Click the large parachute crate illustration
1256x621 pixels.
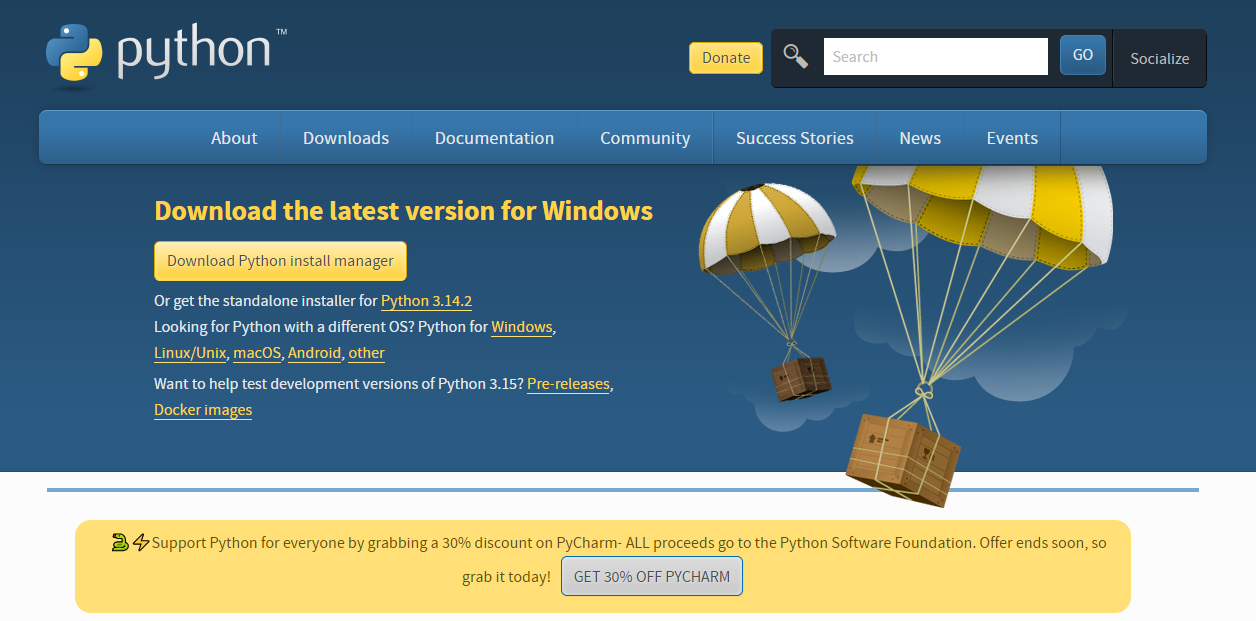click(902, 456)
